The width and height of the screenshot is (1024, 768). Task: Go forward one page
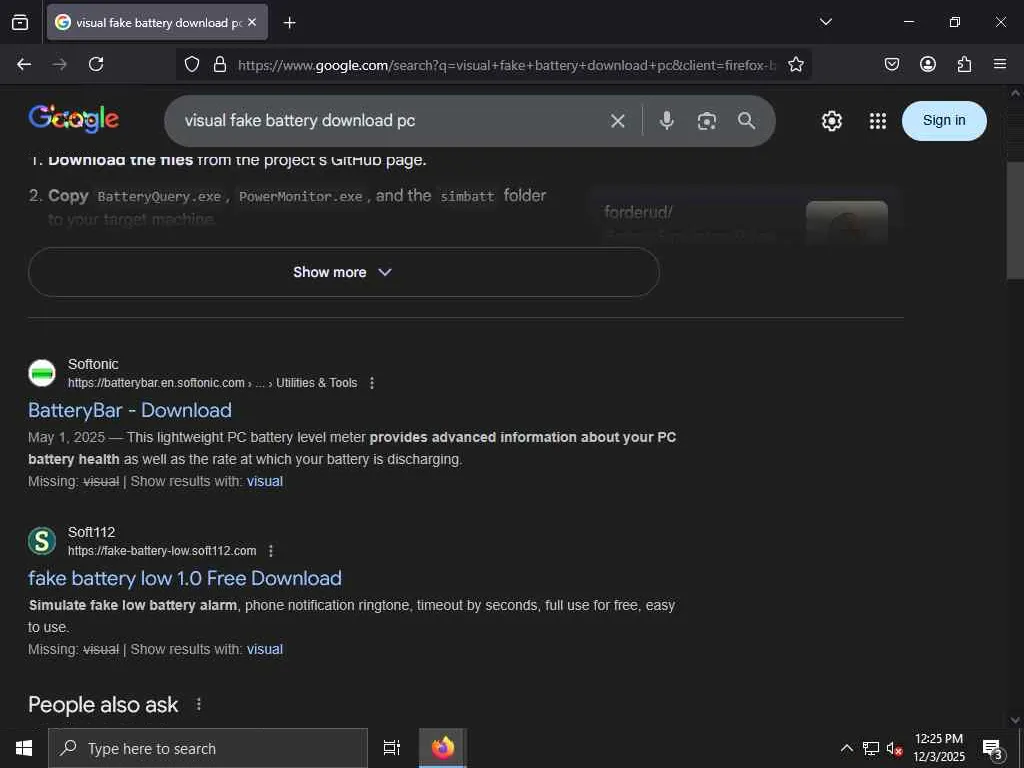pos(60,64)
